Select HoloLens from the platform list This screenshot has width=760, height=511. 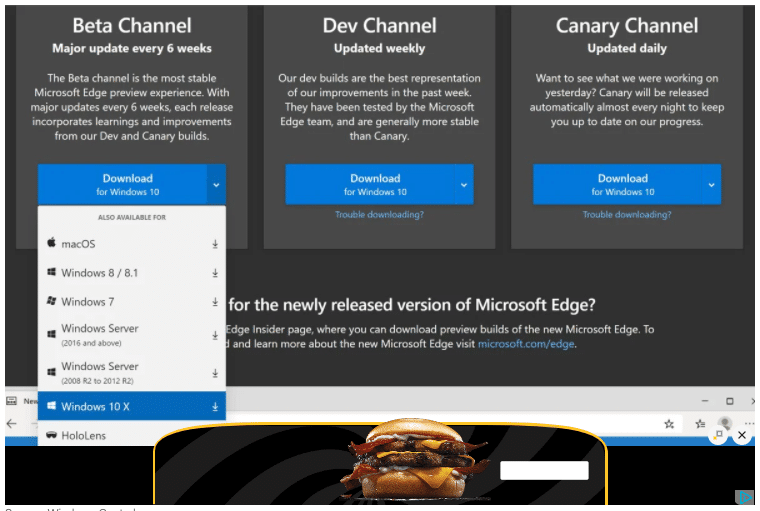coord(132,435)
